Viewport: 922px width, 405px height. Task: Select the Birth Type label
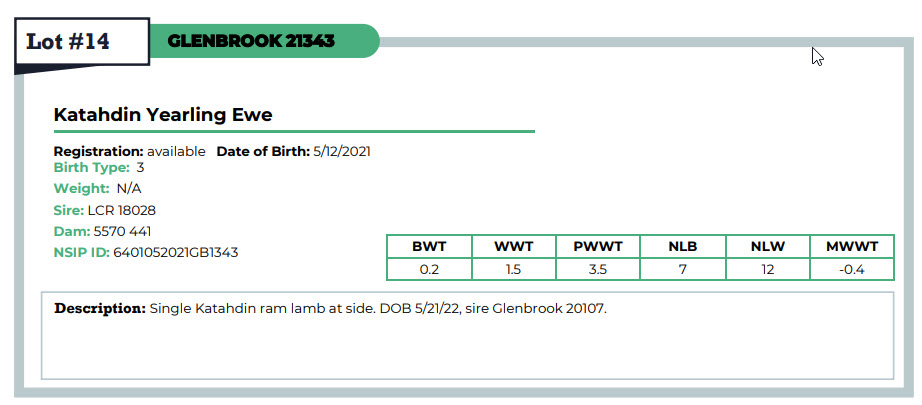[91, 168]
